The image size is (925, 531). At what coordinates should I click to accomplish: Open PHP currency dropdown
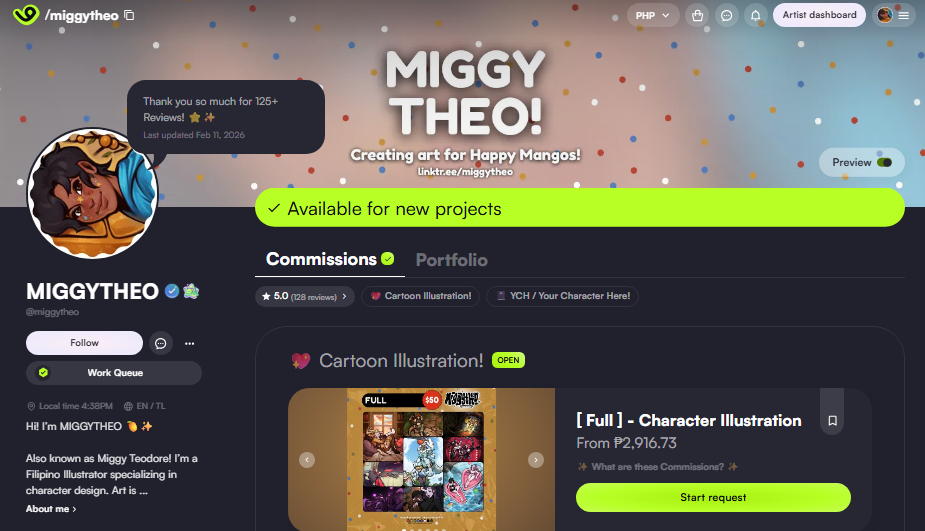[652, 15]
